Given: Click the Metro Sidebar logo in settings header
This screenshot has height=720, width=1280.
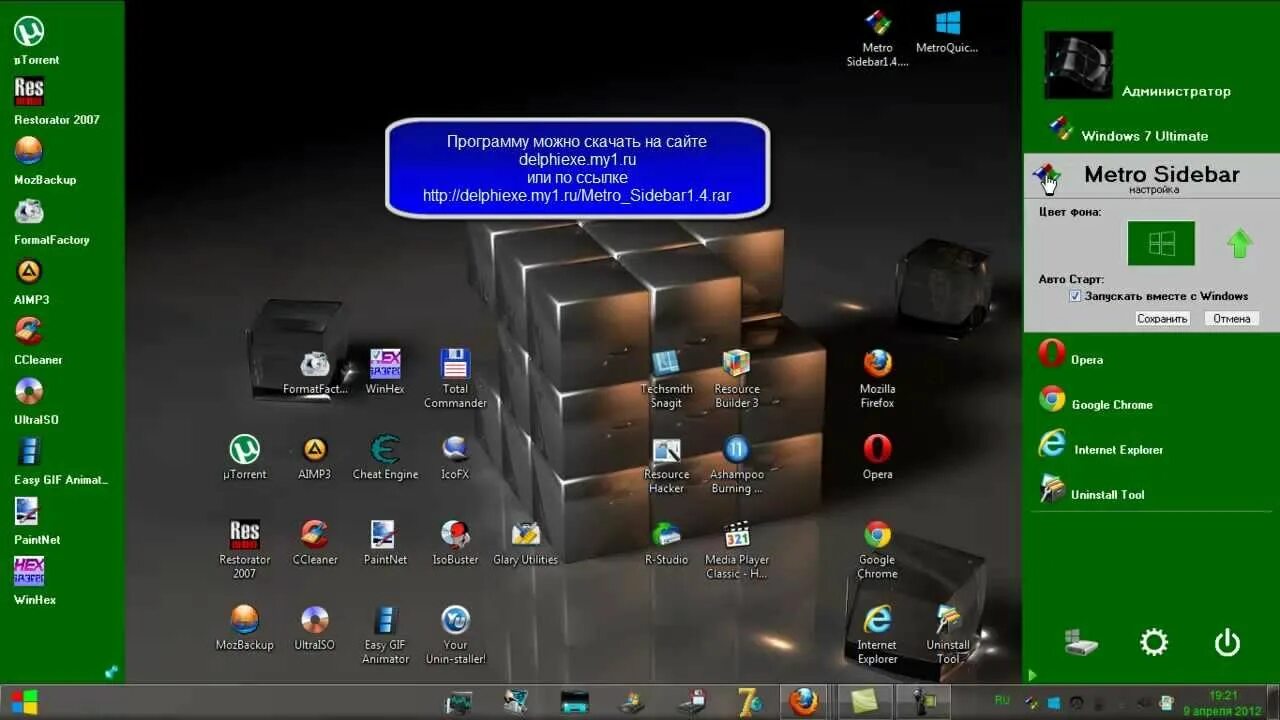Looking at the screenshot, I should click(x=1047, y=178).
